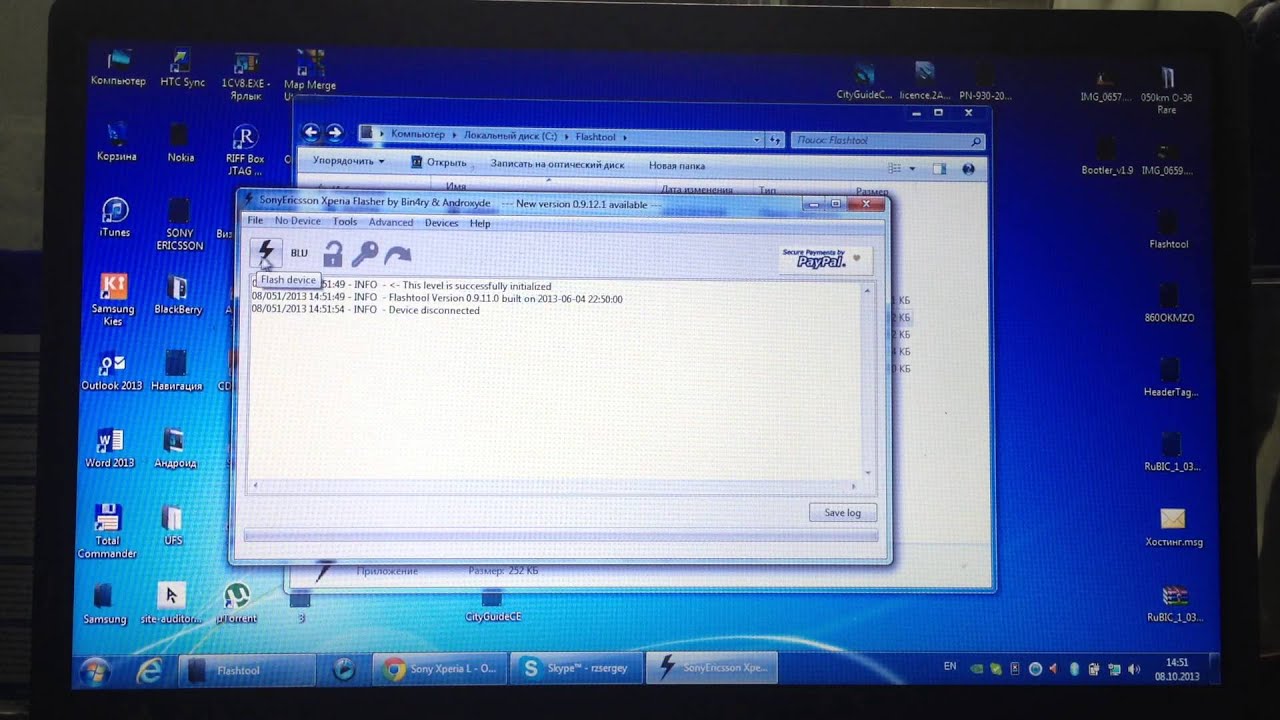
Task: Click 'Компьютер' in the Explorer address bar
Action: point(418,134)
